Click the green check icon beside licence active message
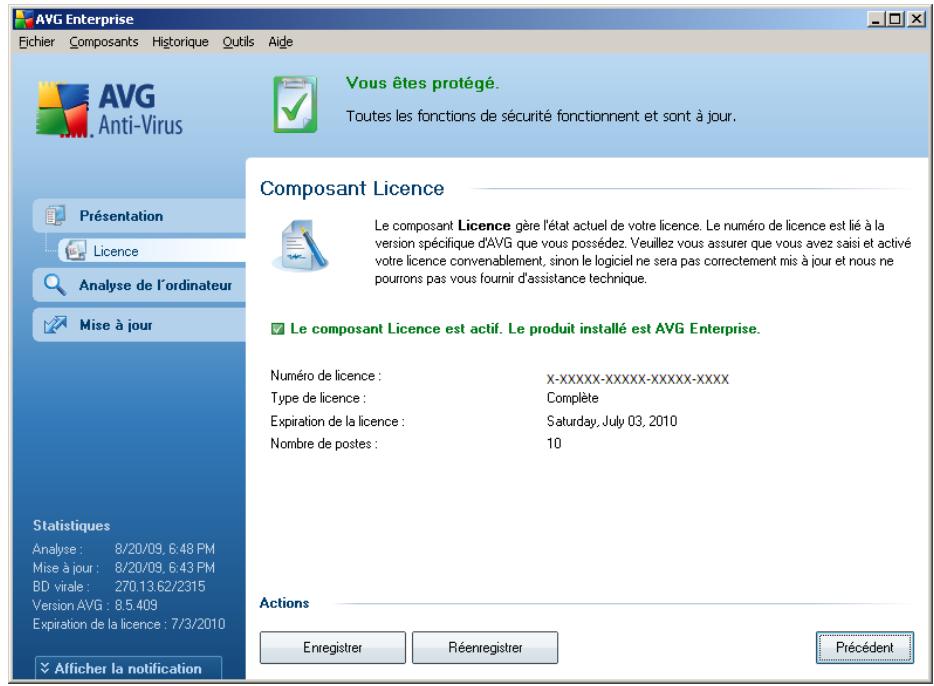 pos(278,329)
